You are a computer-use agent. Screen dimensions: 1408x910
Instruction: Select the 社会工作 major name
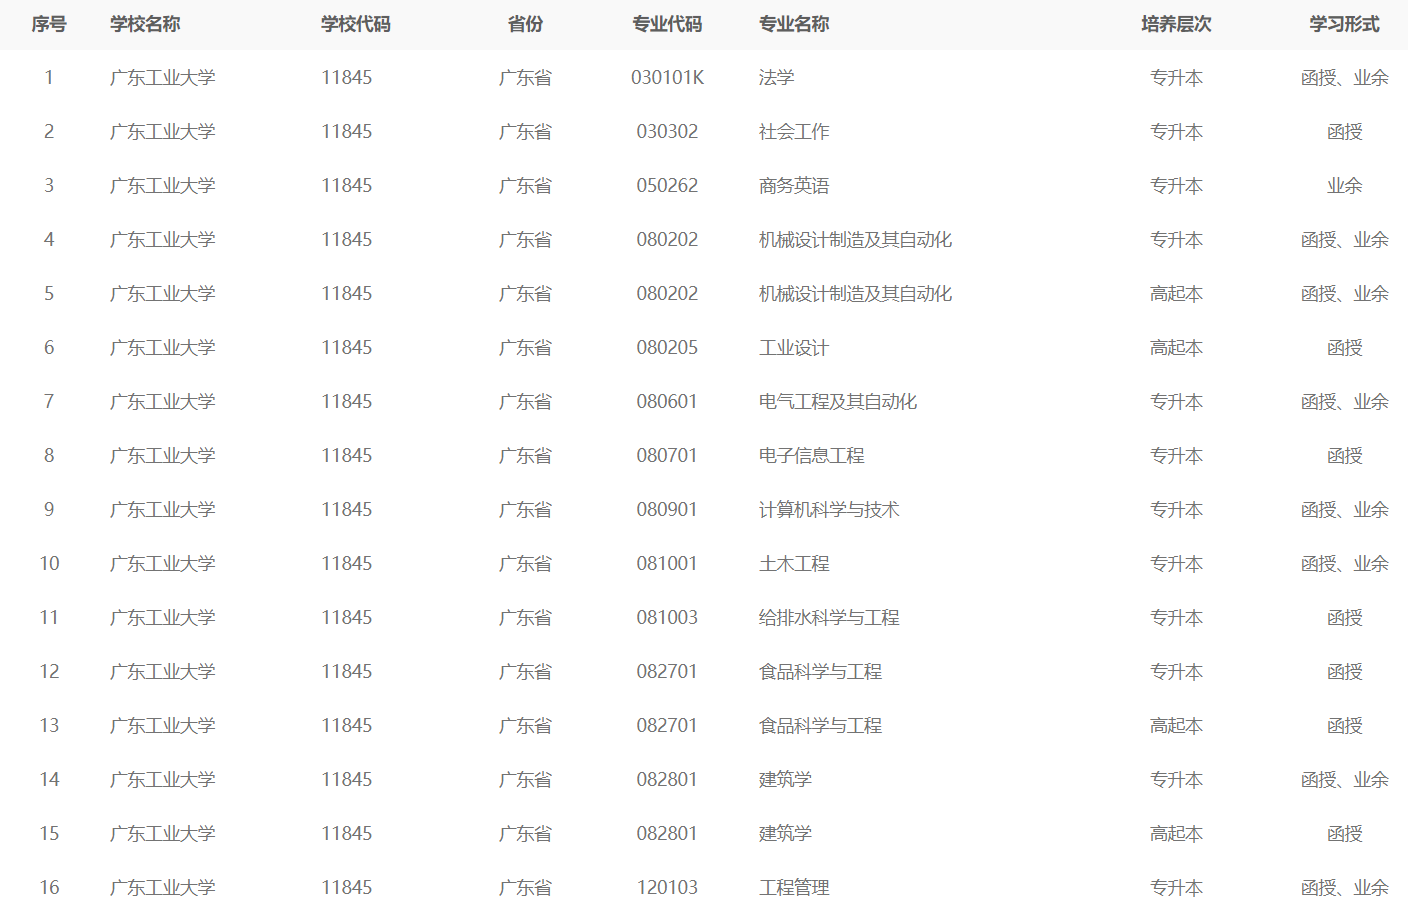tap(794, 132)
